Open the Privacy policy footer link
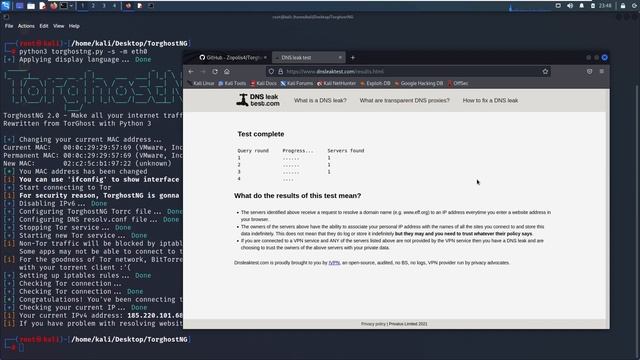This screenshot has width=640, height=360. [373, 324]
